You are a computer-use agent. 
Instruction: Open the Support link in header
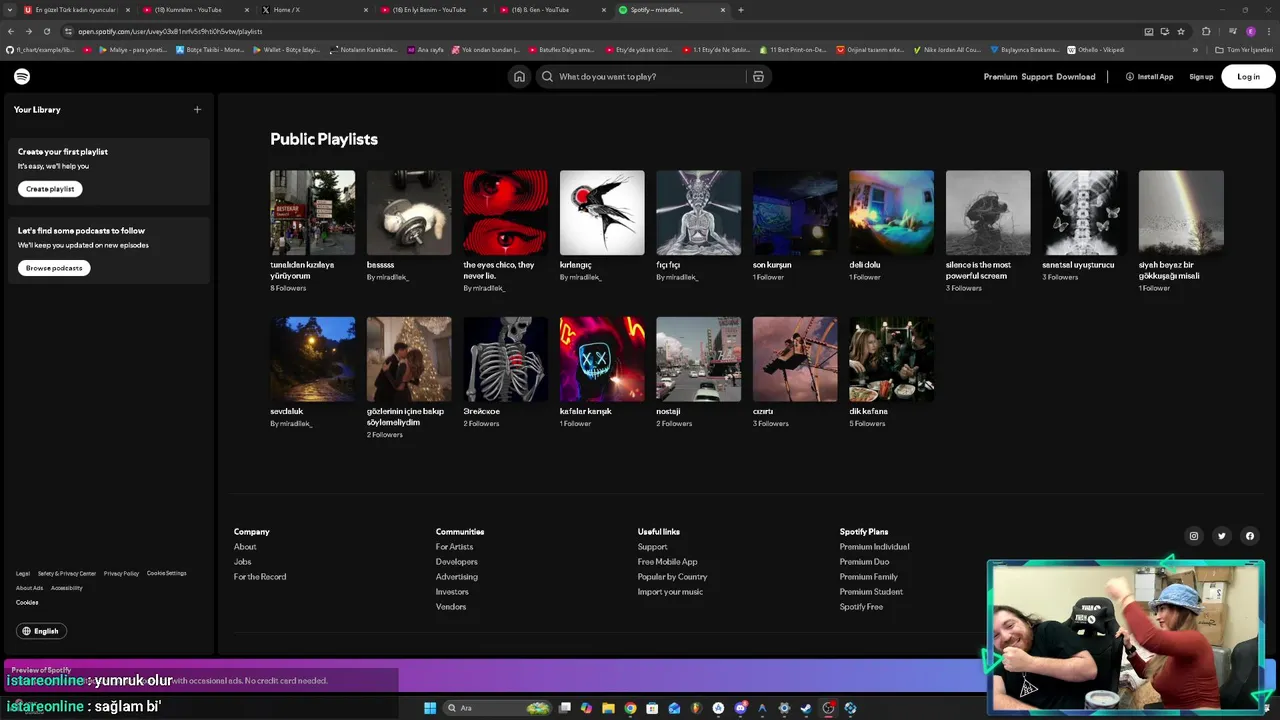1037,76
